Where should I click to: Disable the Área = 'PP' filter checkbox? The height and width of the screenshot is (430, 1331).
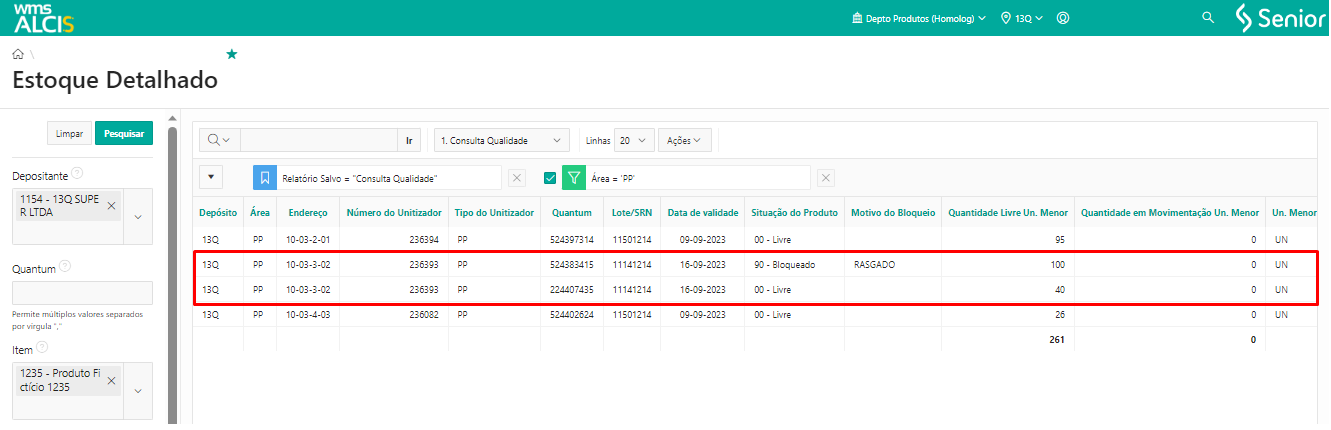(549, 178)
